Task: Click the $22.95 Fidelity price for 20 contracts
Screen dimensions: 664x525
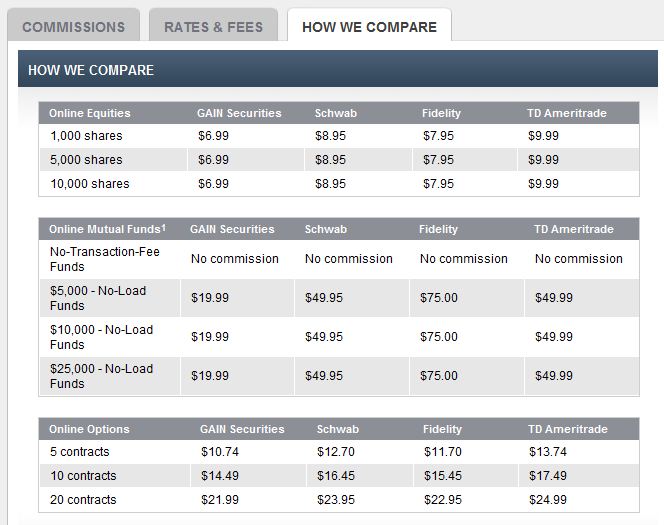Action: tap(441, 500)
